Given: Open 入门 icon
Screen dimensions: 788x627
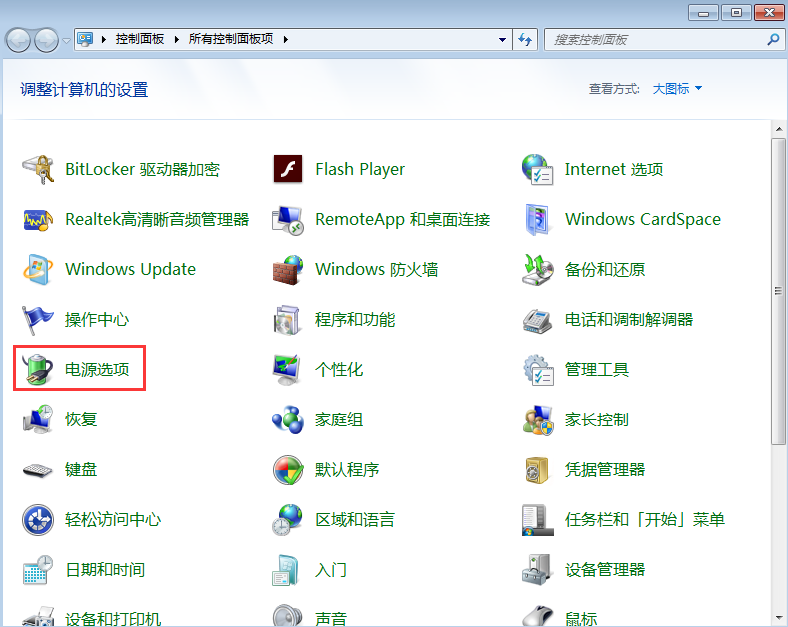Looking at the screenshot, I should (x=287, y=570).
